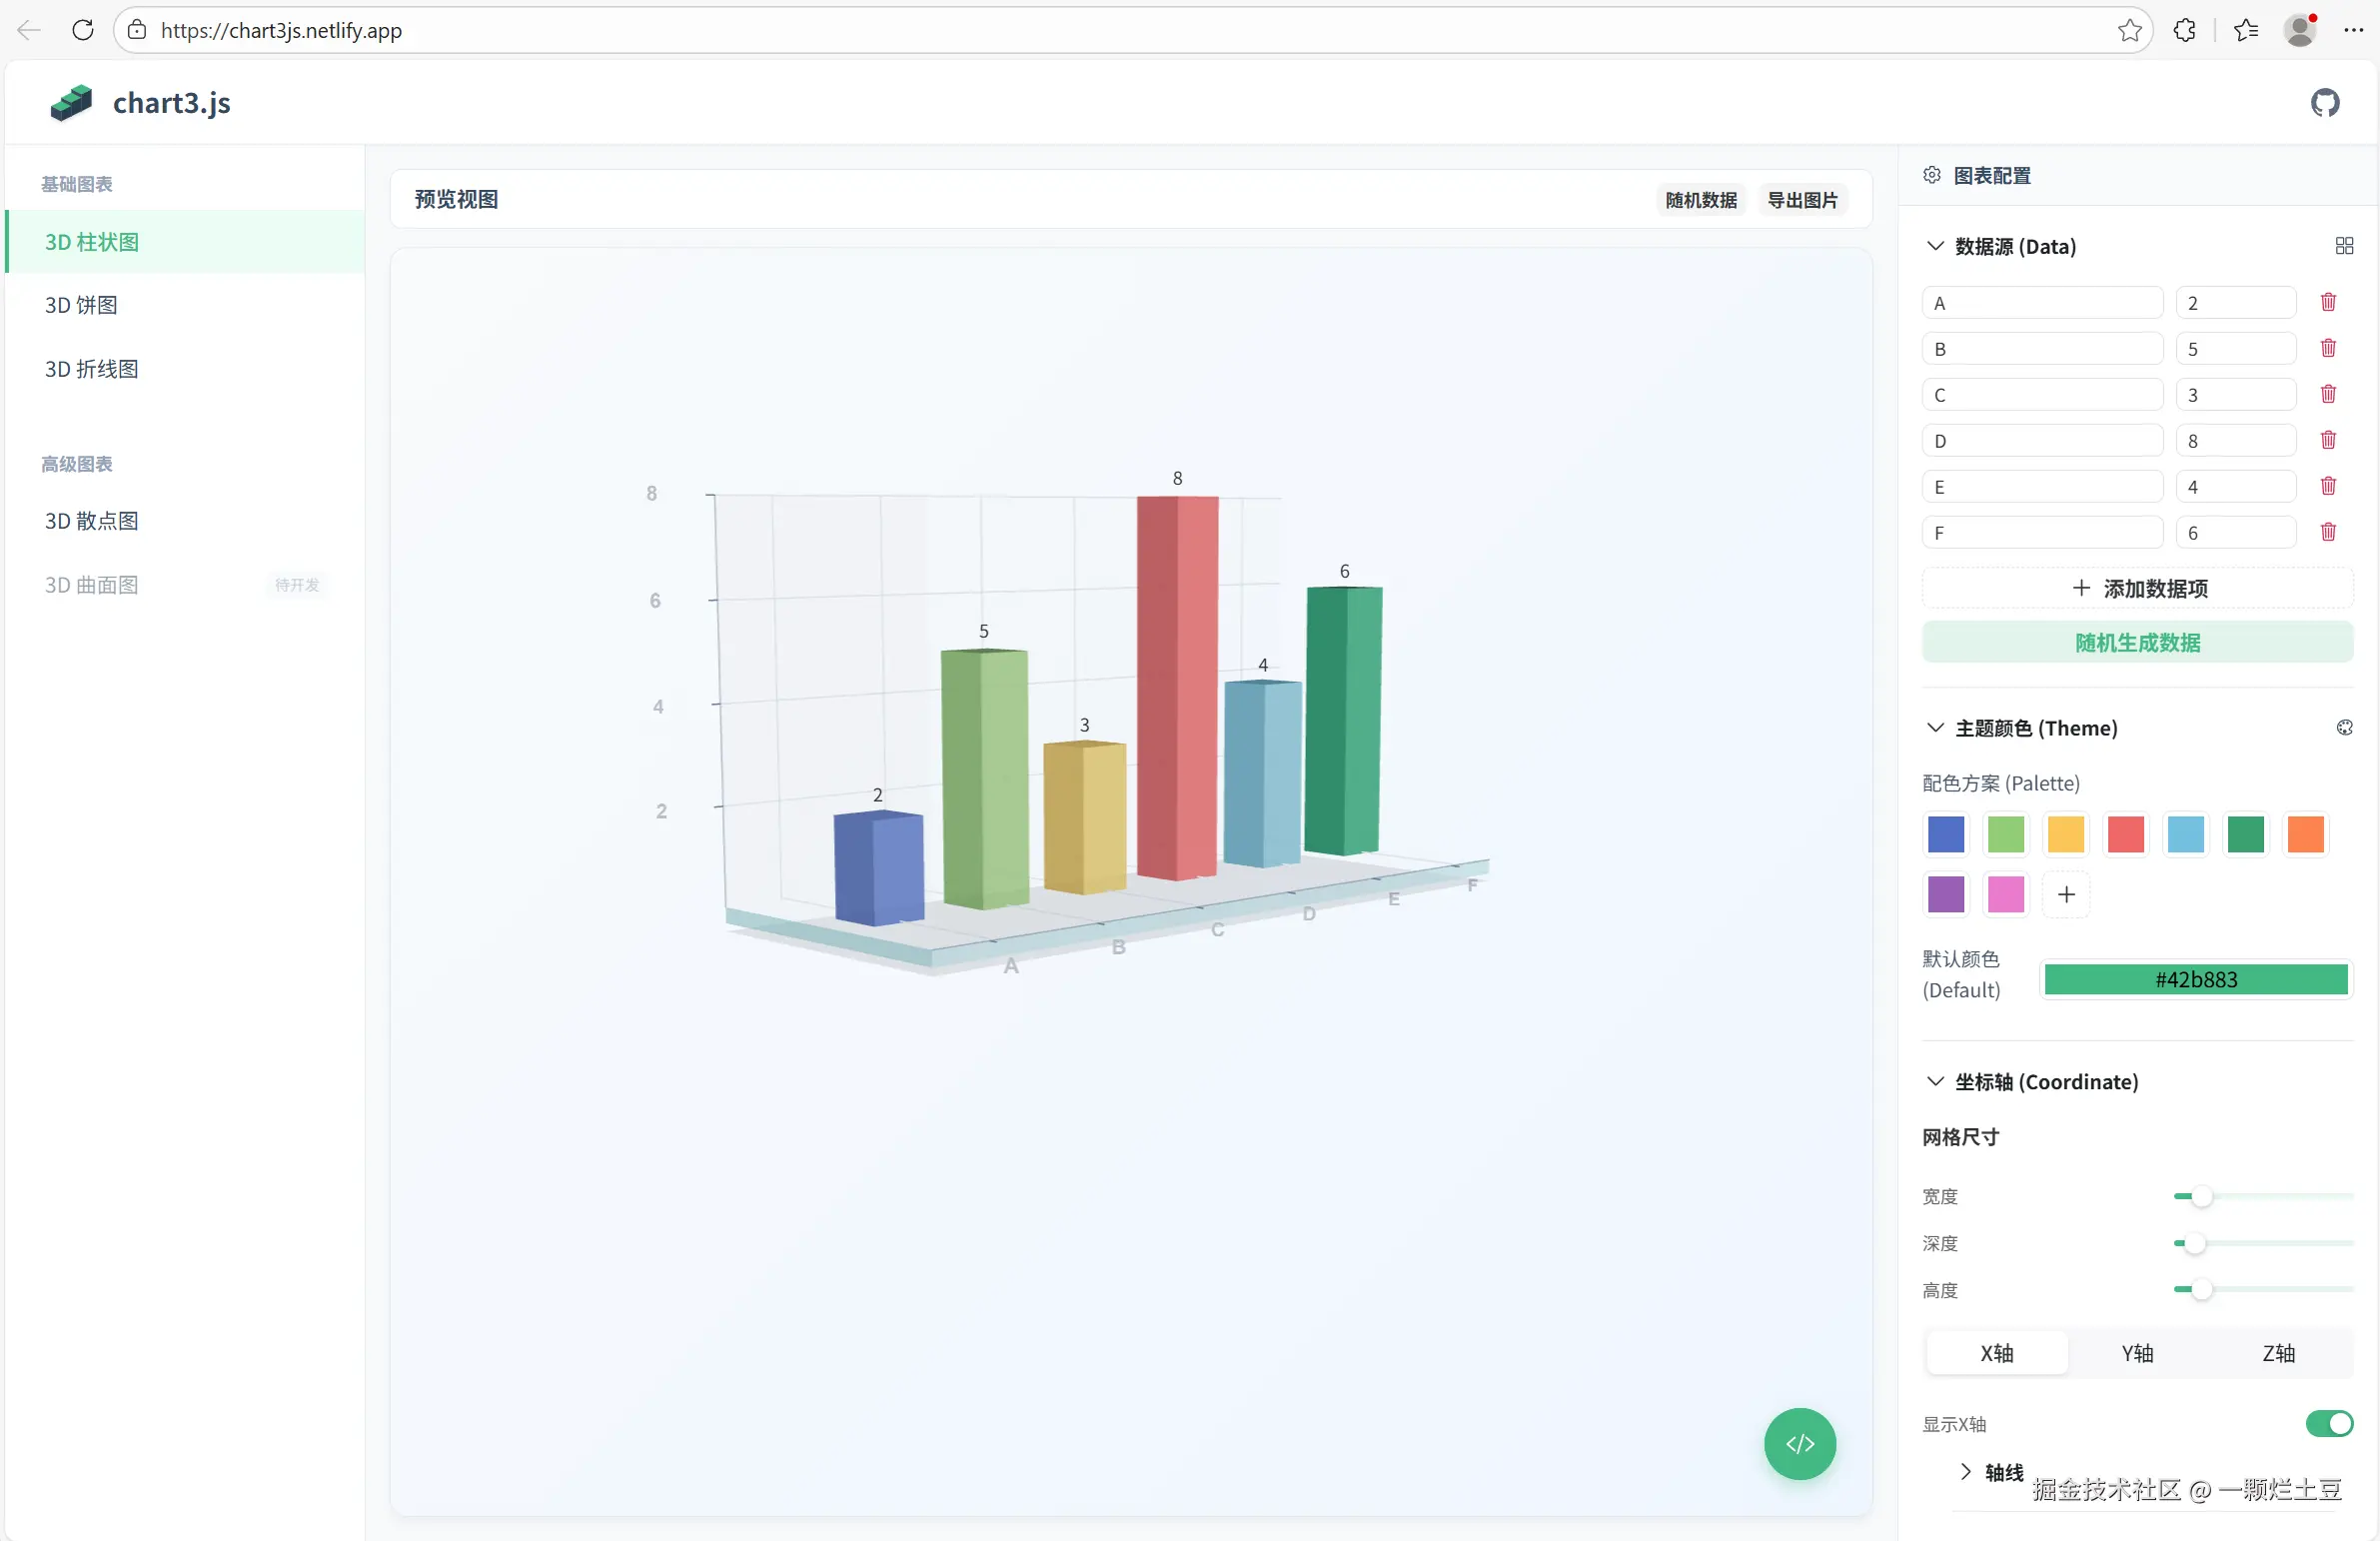
Task: Delete data row A with trash icon
Action: coord(2328,302)
